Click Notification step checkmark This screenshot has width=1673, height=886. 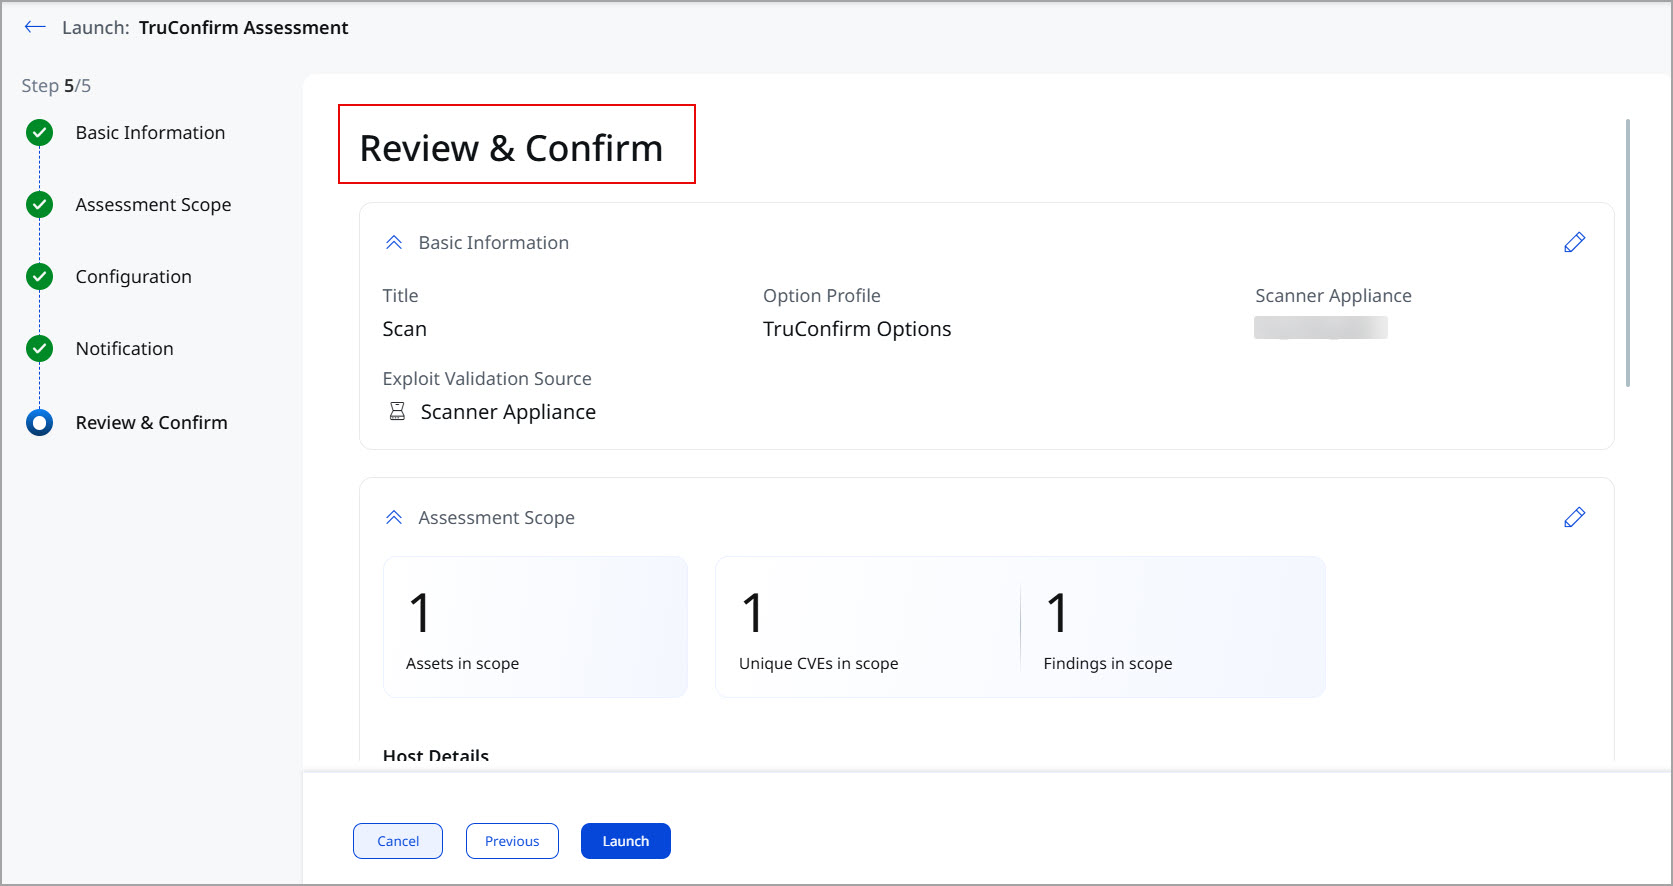(39, 348)
